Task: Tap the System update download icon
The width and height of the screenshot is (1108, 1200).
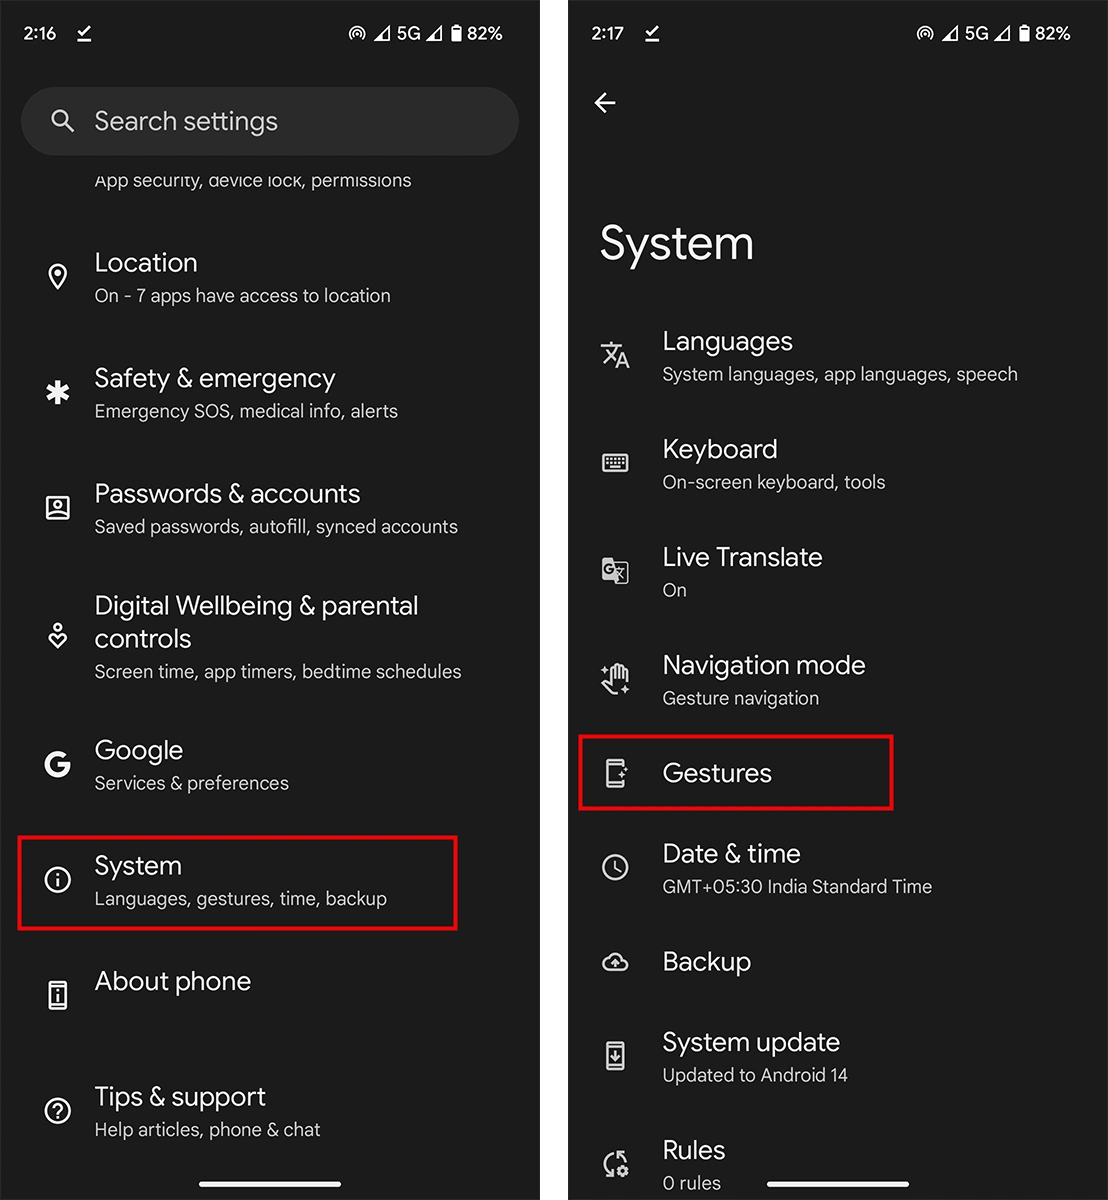Action: coord(615,1056)
